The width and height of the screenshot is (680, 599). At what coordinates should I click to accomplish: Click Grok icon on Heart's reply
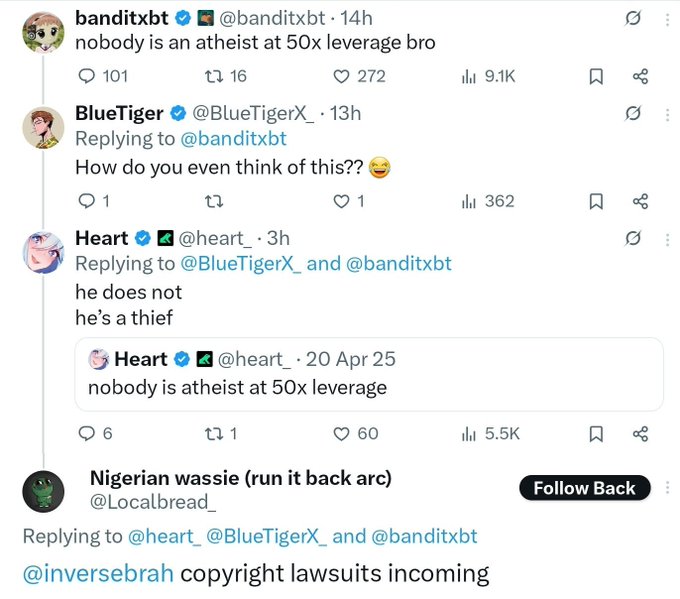pyautogui.click(x=632, y=238)
